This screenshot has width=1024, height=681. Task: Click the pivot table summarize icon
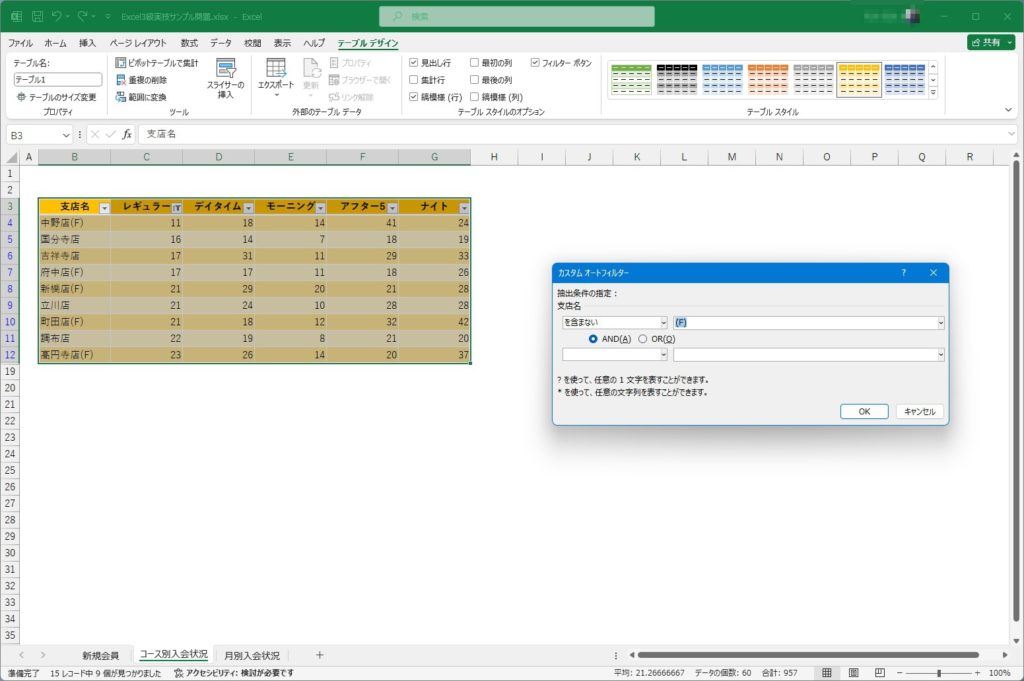coord(121,63)
